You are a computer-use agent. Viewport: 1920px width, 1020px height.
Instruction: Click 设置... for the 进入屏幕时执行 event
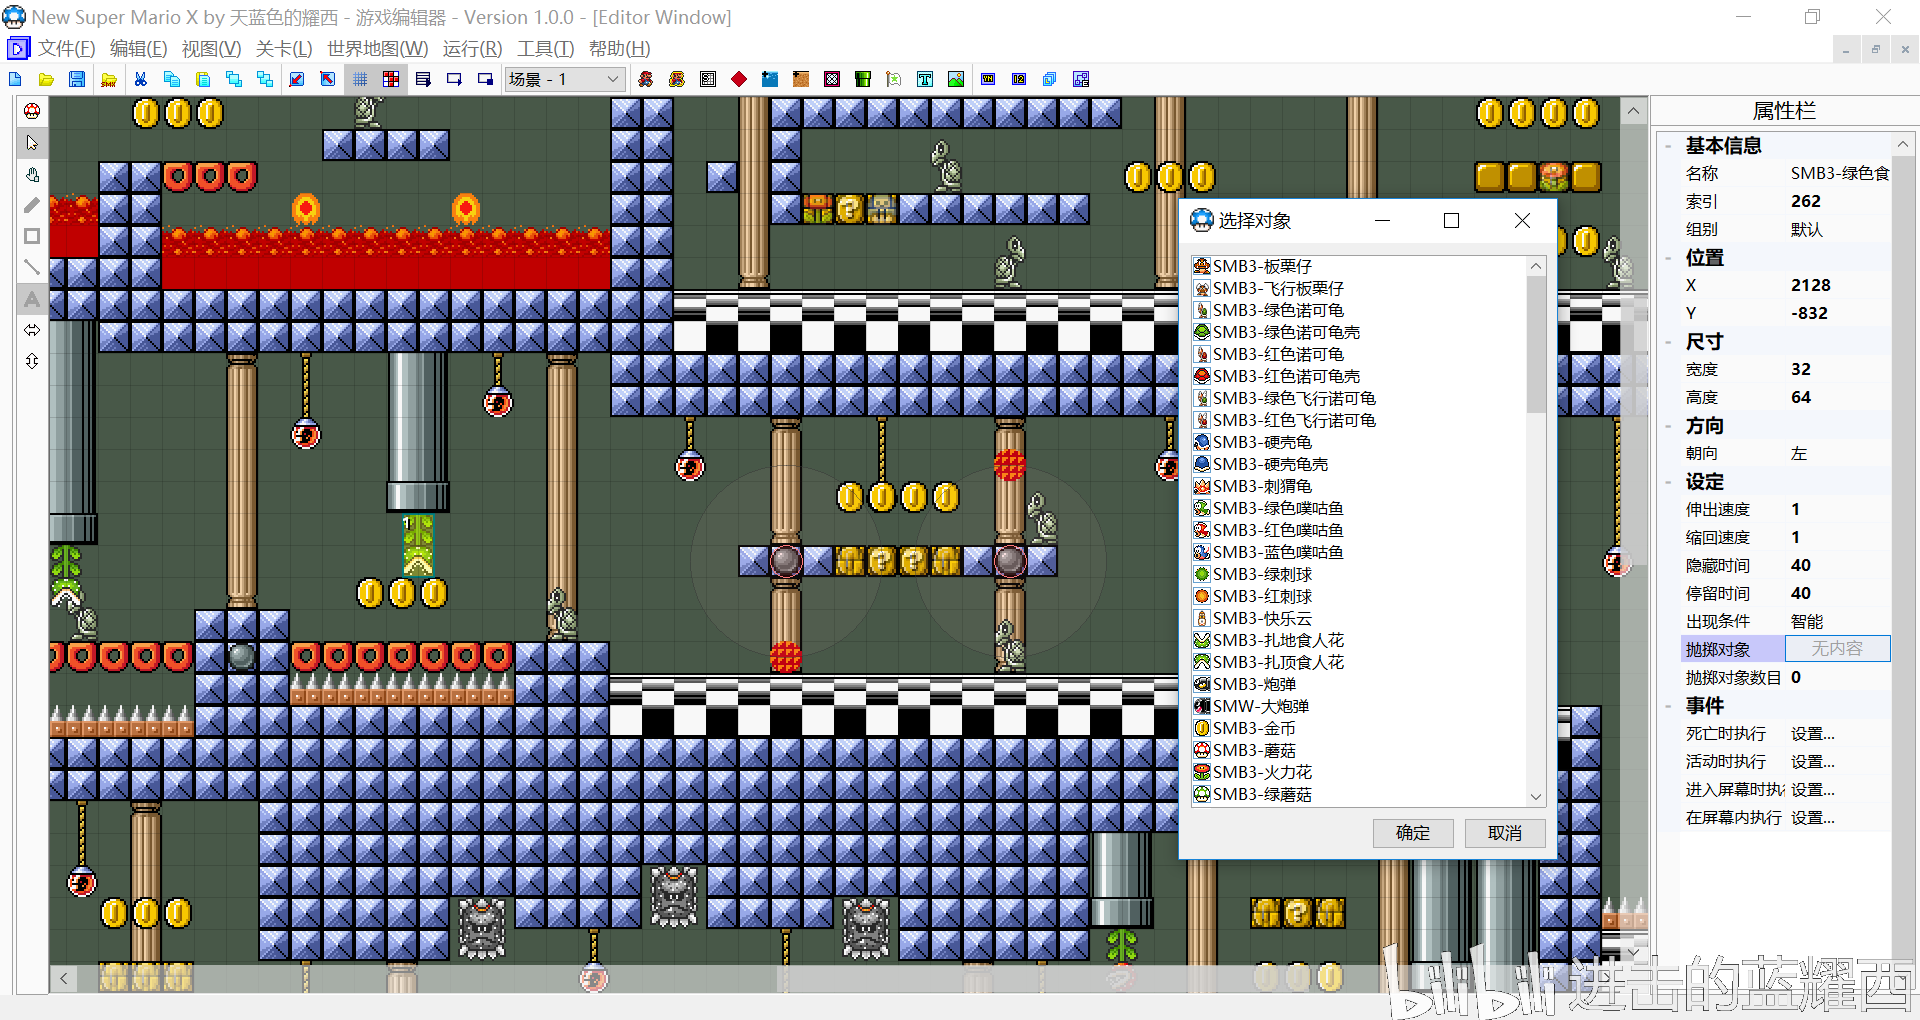point(1812,789)
